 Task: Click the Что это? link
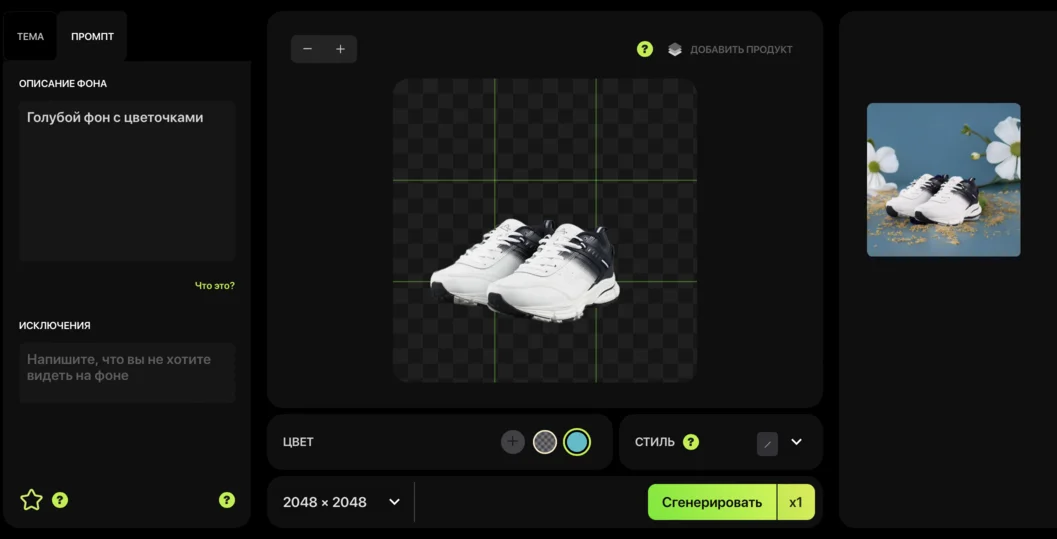point(215,286)
